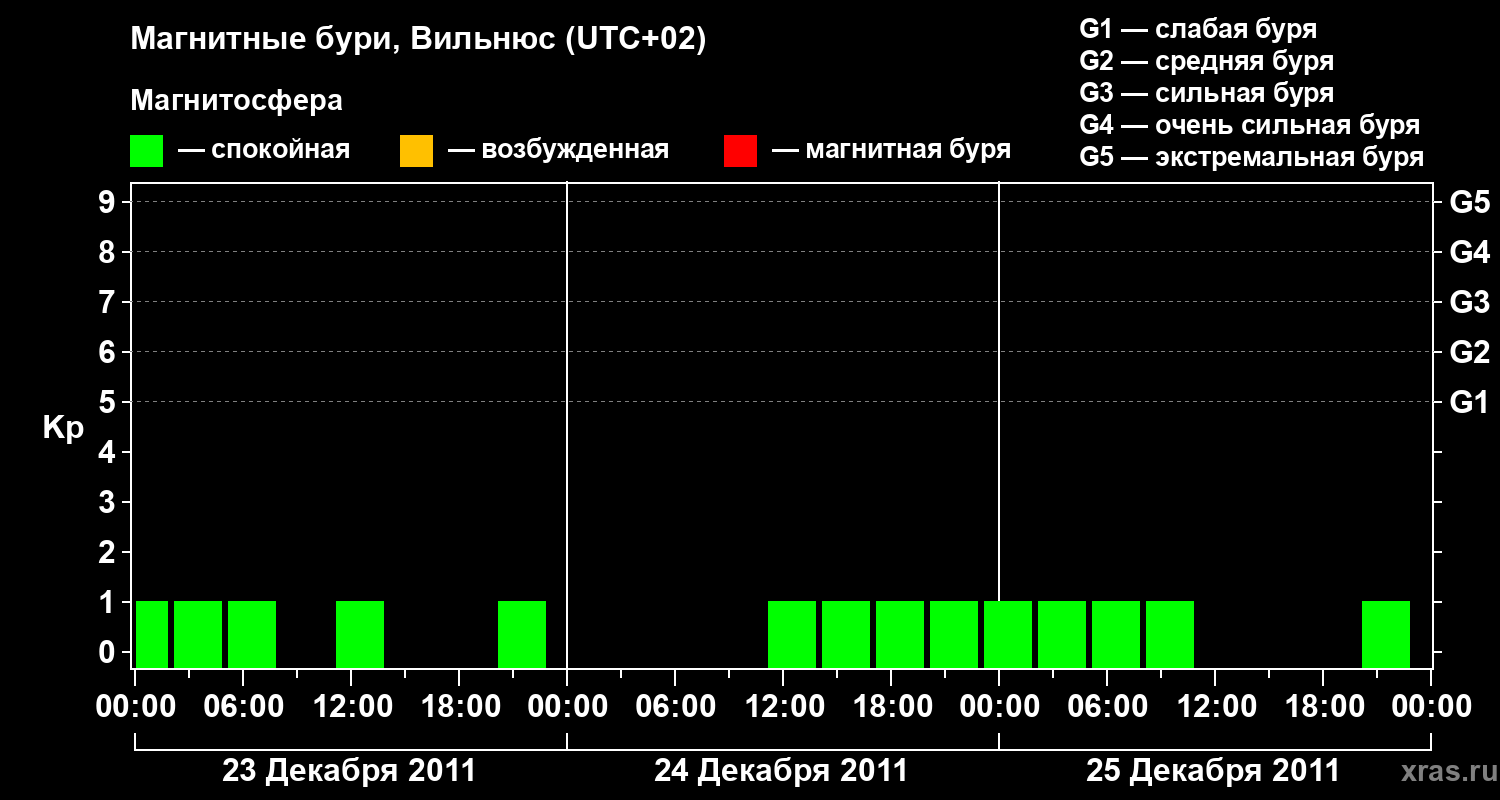Click the right-axis 'G3' storm level label
1500x800 pixels.
(x=1470, y=302)
